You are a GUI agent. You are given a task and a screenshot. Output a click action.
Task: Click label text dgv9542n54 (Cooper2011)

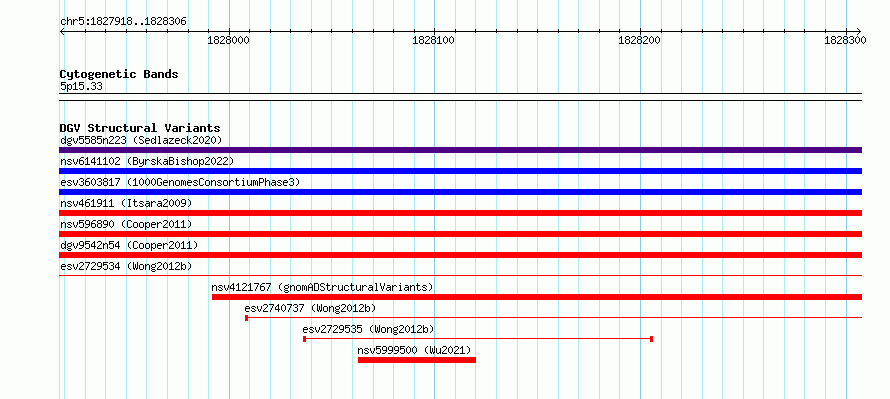129,245
